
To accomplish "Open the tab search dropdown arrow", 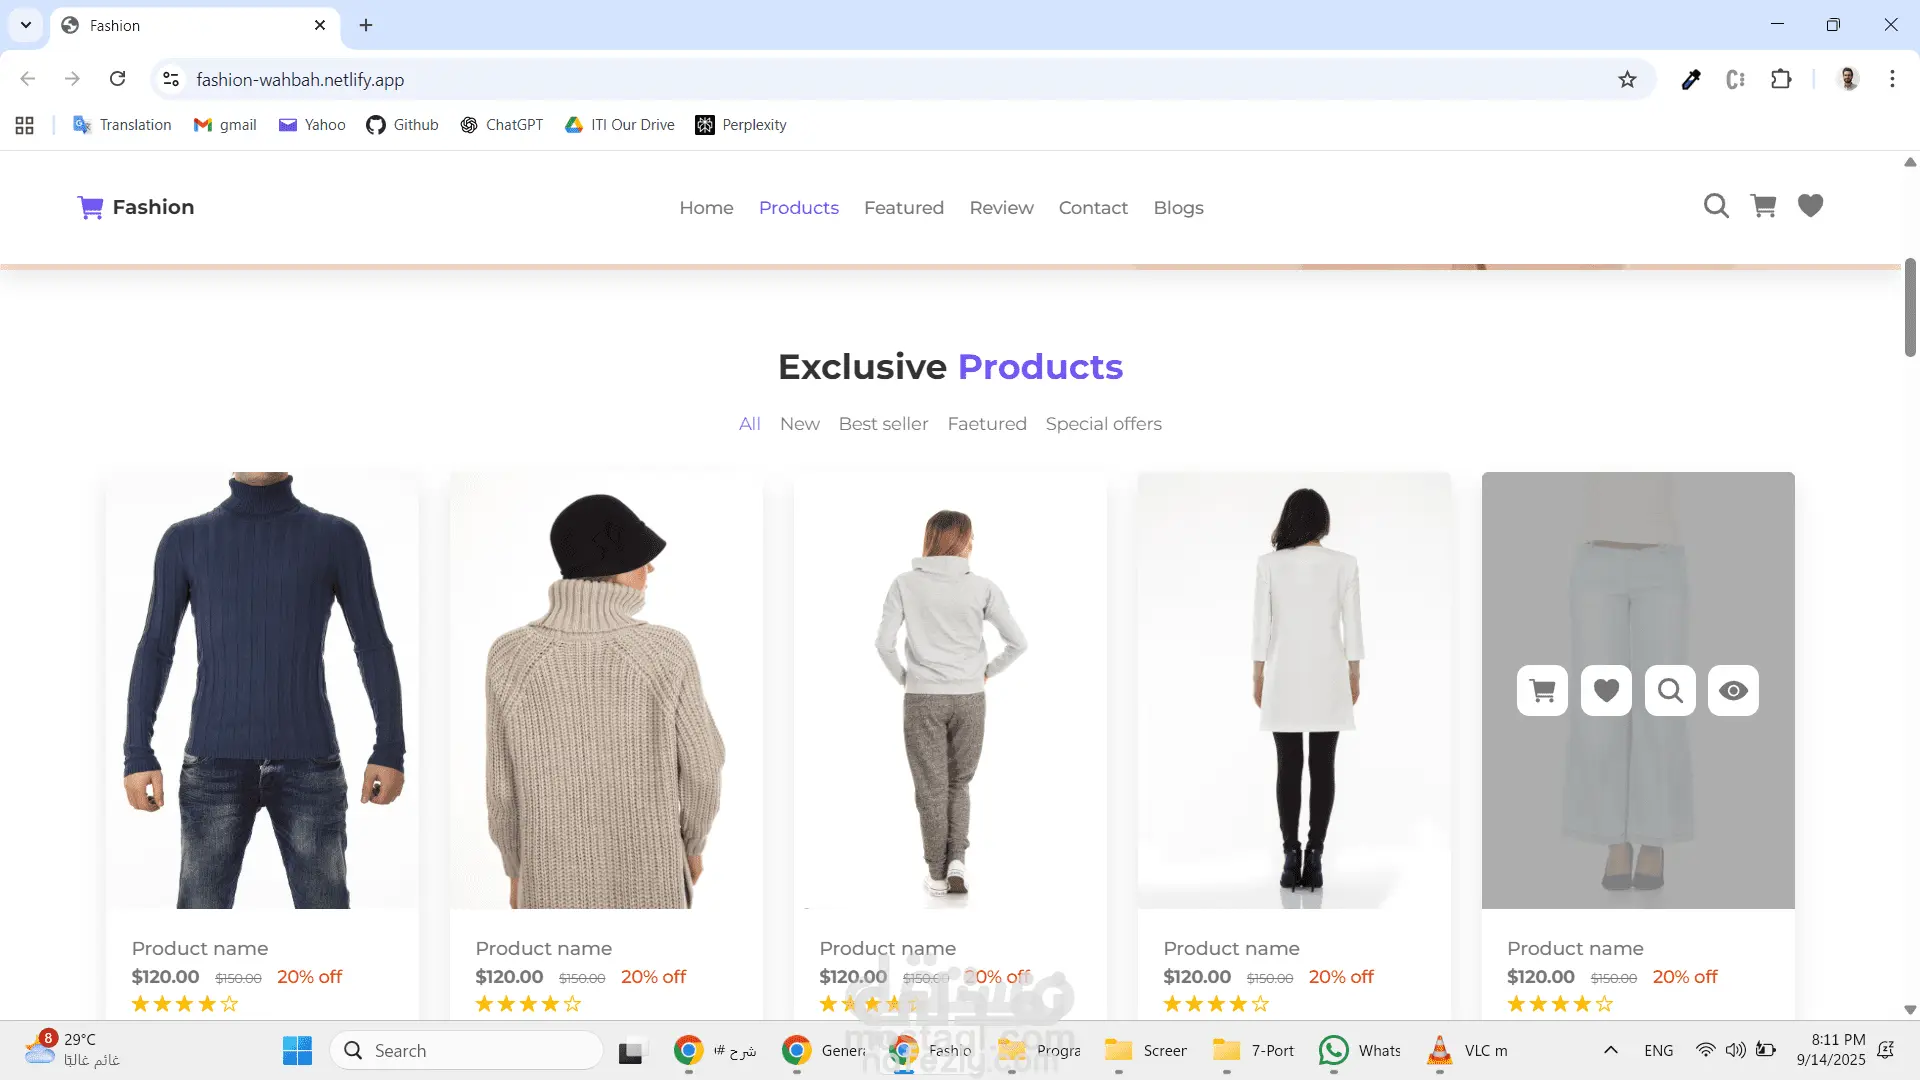I will tap(26, 25).
